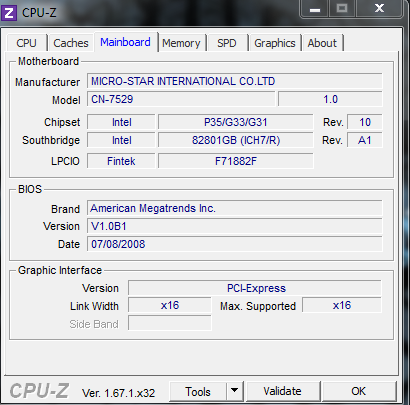Select the southbridge value 82801GB (ICH7/R)
Viewport: 410px width, 405px height.
236,140
